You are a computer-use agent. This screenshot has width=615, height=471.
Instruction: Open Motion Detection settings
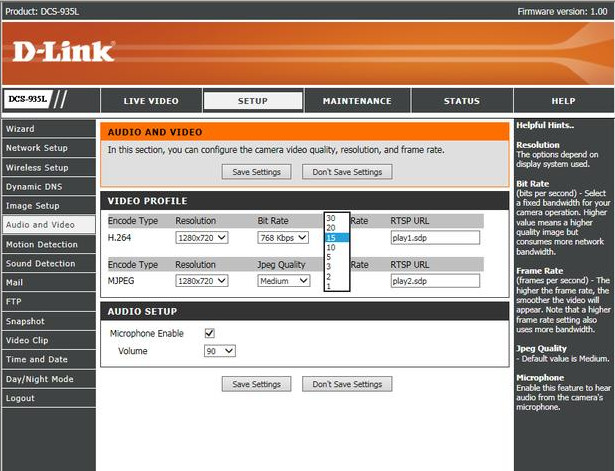pos(49,244)
